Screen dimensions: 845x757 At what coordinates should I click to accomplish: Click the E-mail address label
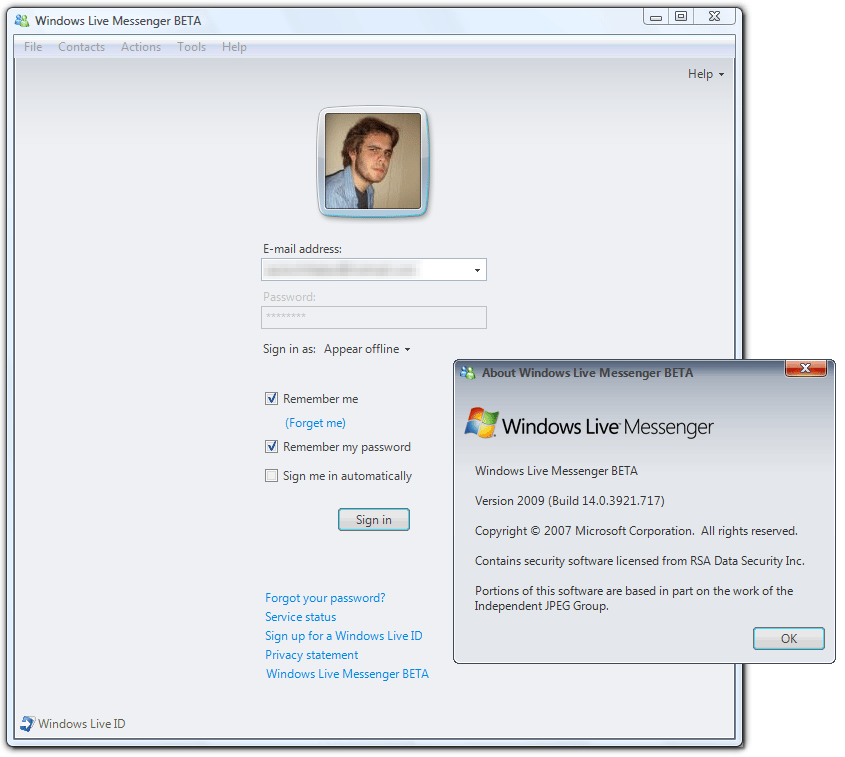click(x=302, y=249)
